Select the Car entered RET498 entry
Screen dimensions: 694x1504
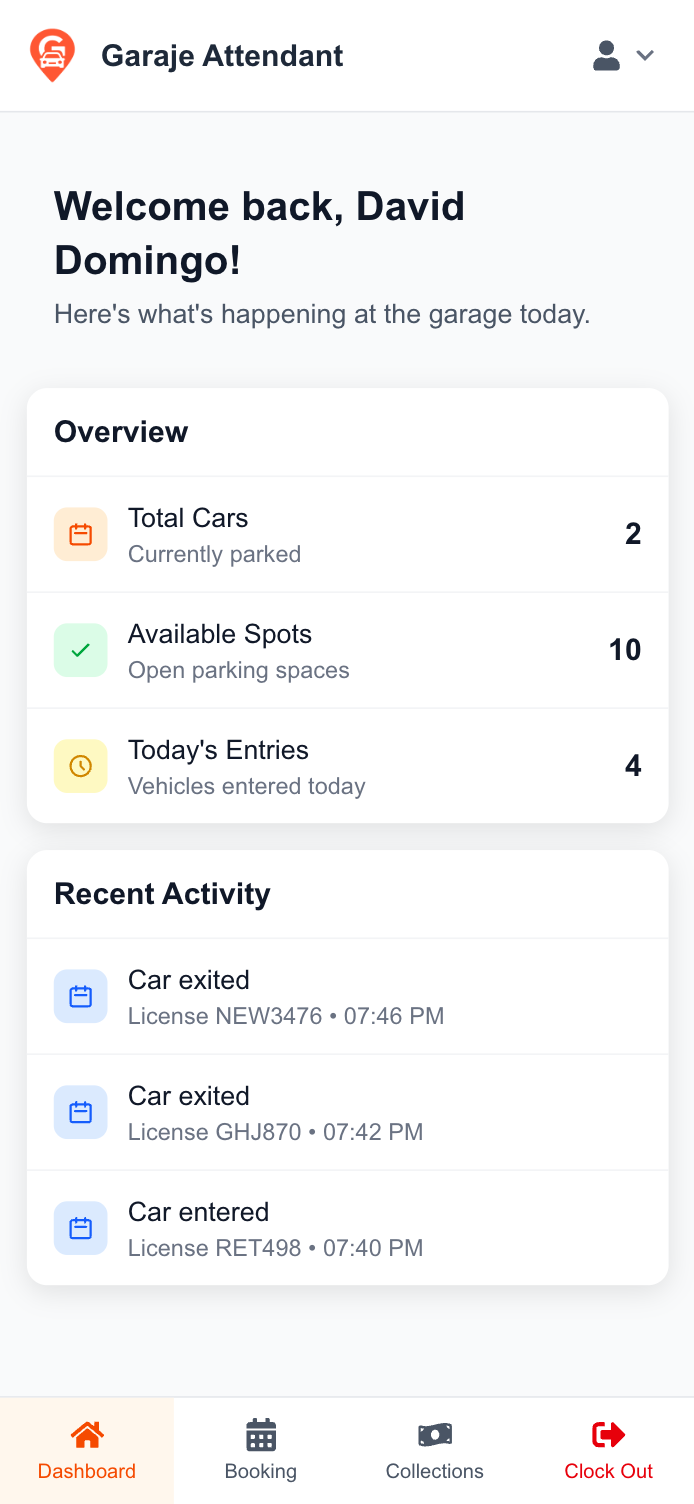(347, 1228)
